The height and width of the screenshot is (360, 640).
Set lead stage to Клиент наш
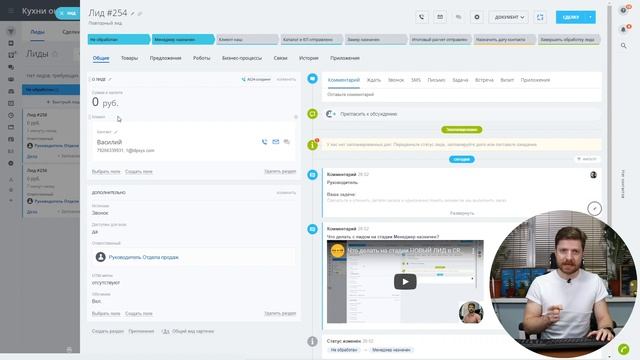click(x=247, y=39)
